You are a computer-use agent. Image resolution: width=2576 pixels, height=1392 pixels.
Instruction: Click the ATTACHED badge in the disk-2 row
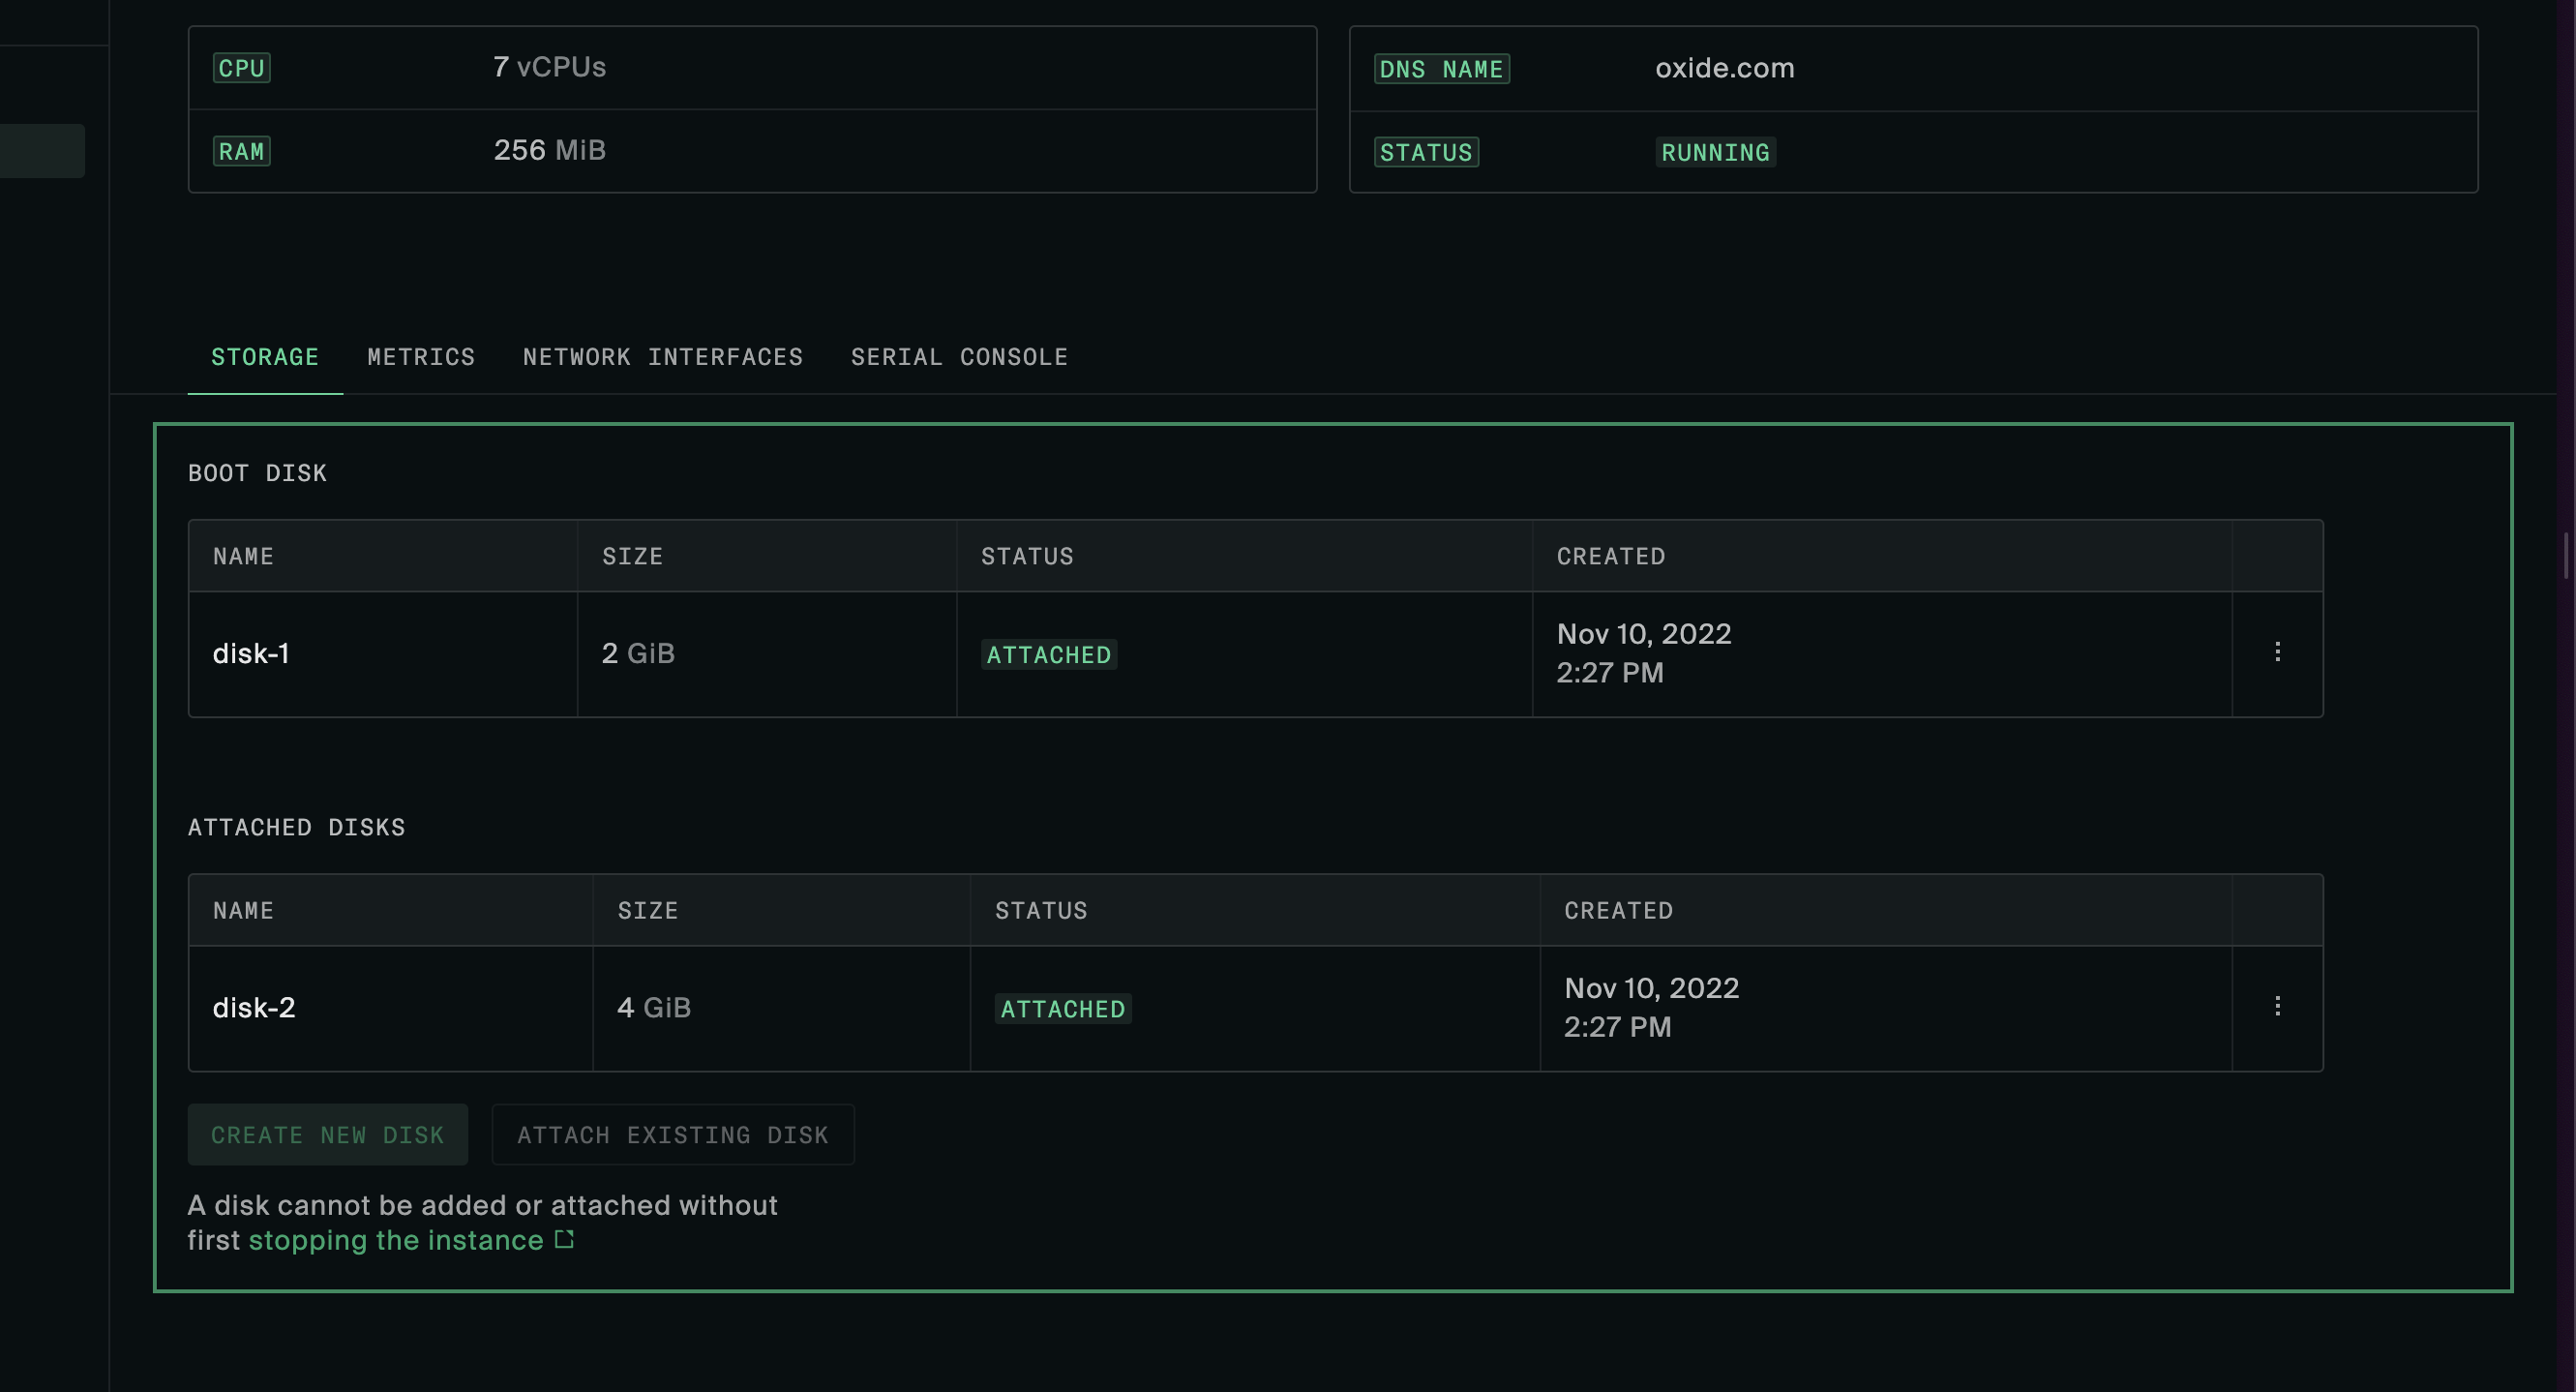pyautogui.click(x=1062, y=1009)
